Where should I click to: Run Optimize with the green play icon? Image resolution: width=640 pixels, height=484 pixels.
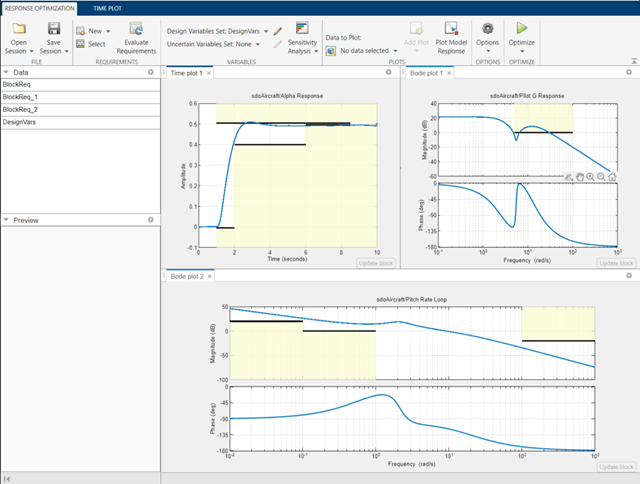[x=521, y=29]
